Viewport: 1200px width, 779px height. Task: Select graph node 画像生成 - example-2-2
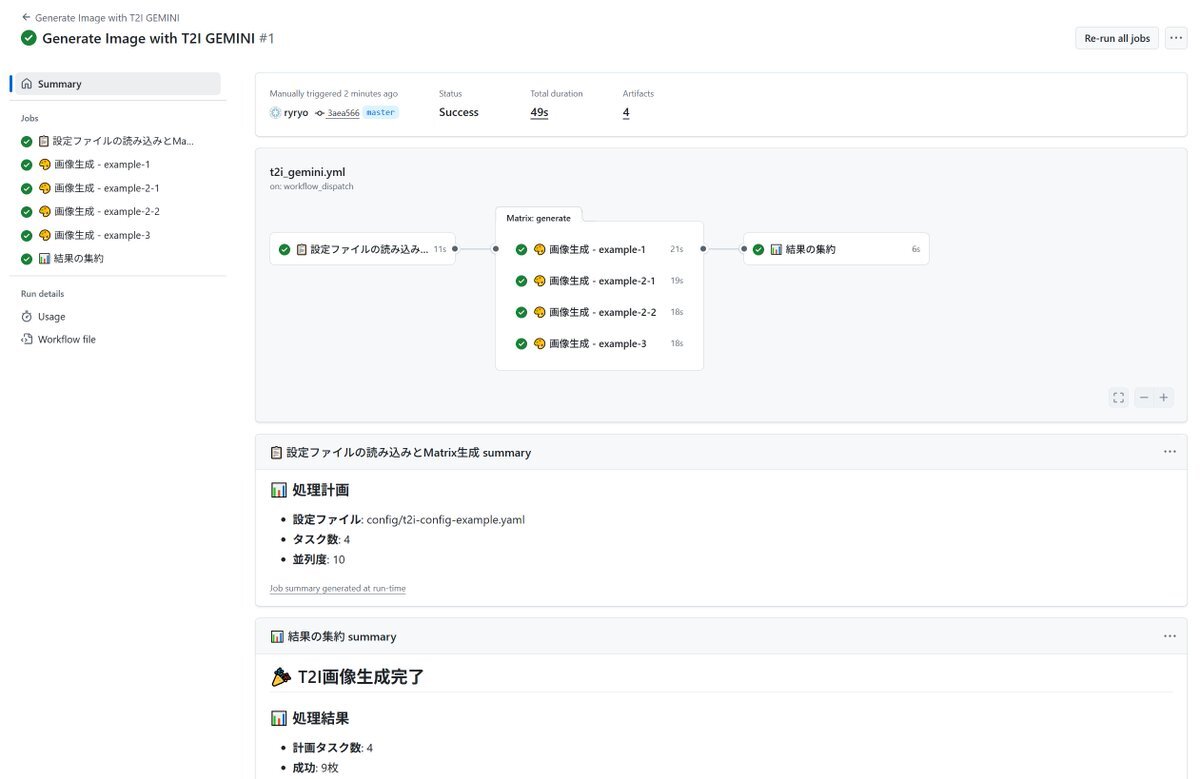pos(599,312)
